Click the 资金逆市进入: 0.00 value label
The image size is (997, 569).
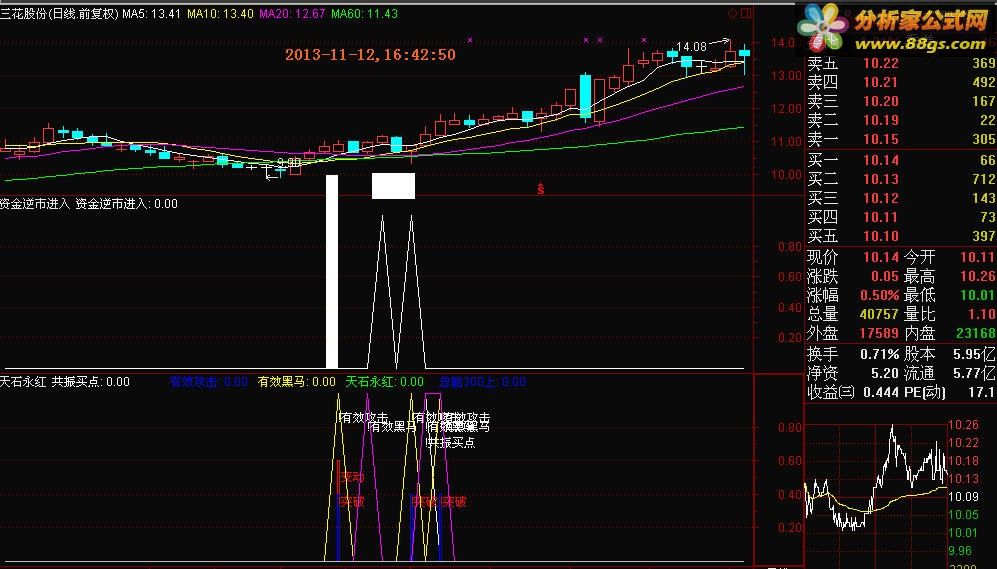pos(127,204)
